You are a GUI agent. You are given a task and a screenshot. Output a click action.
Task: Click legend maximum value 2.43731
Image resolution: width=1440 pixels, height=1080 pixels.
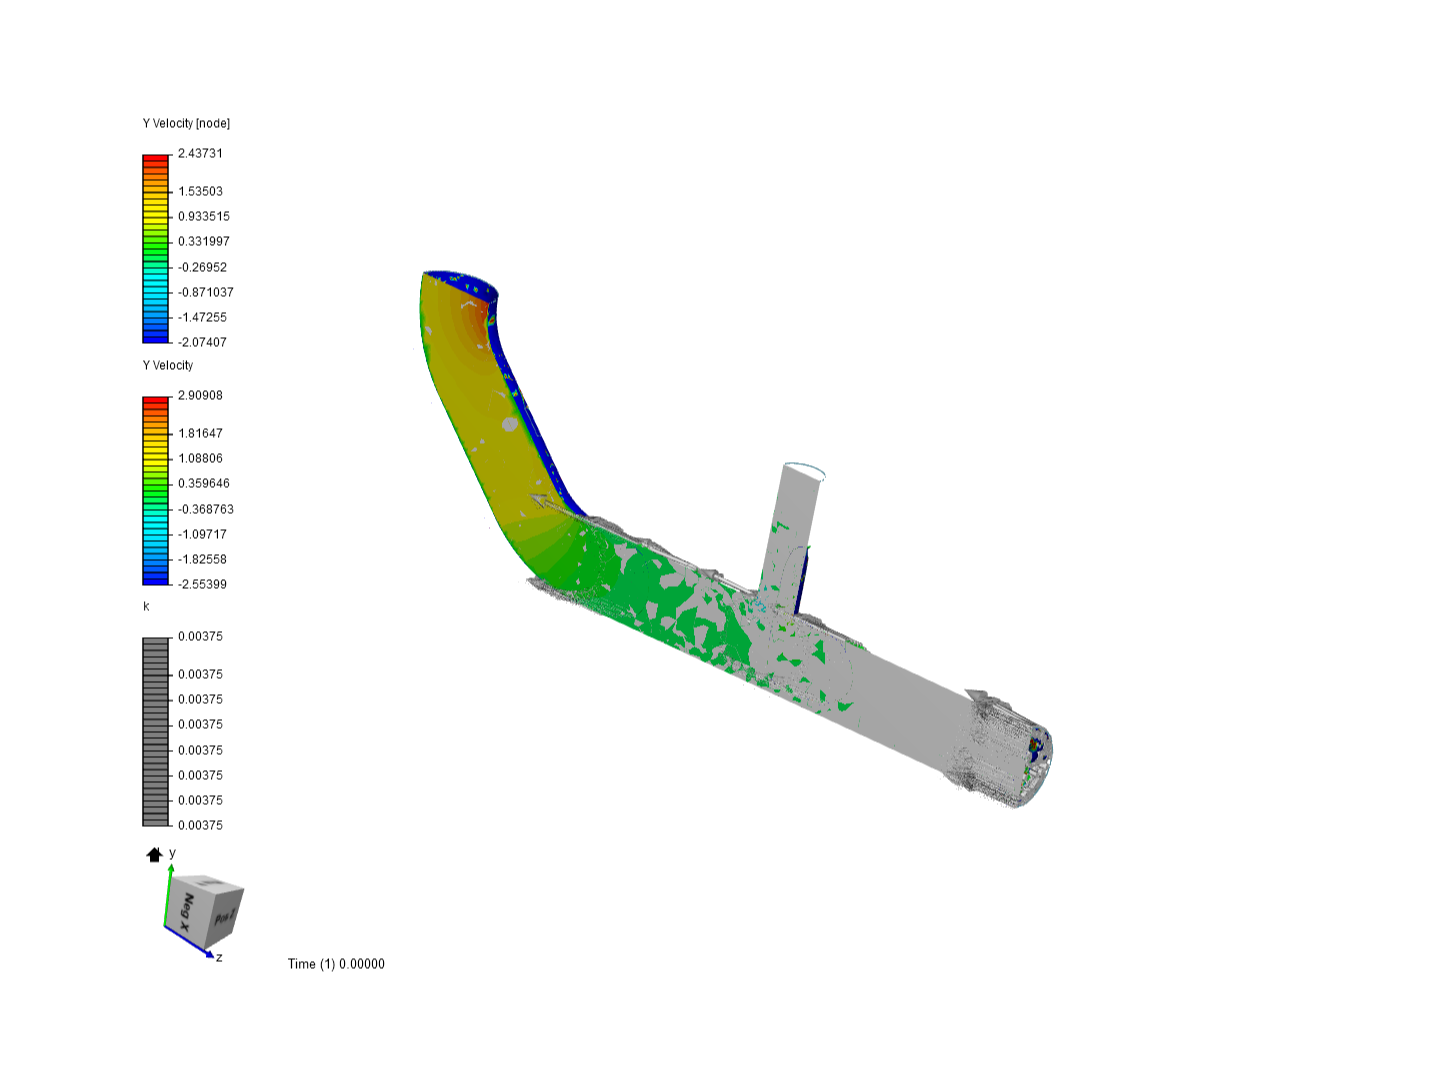(200, 153)
